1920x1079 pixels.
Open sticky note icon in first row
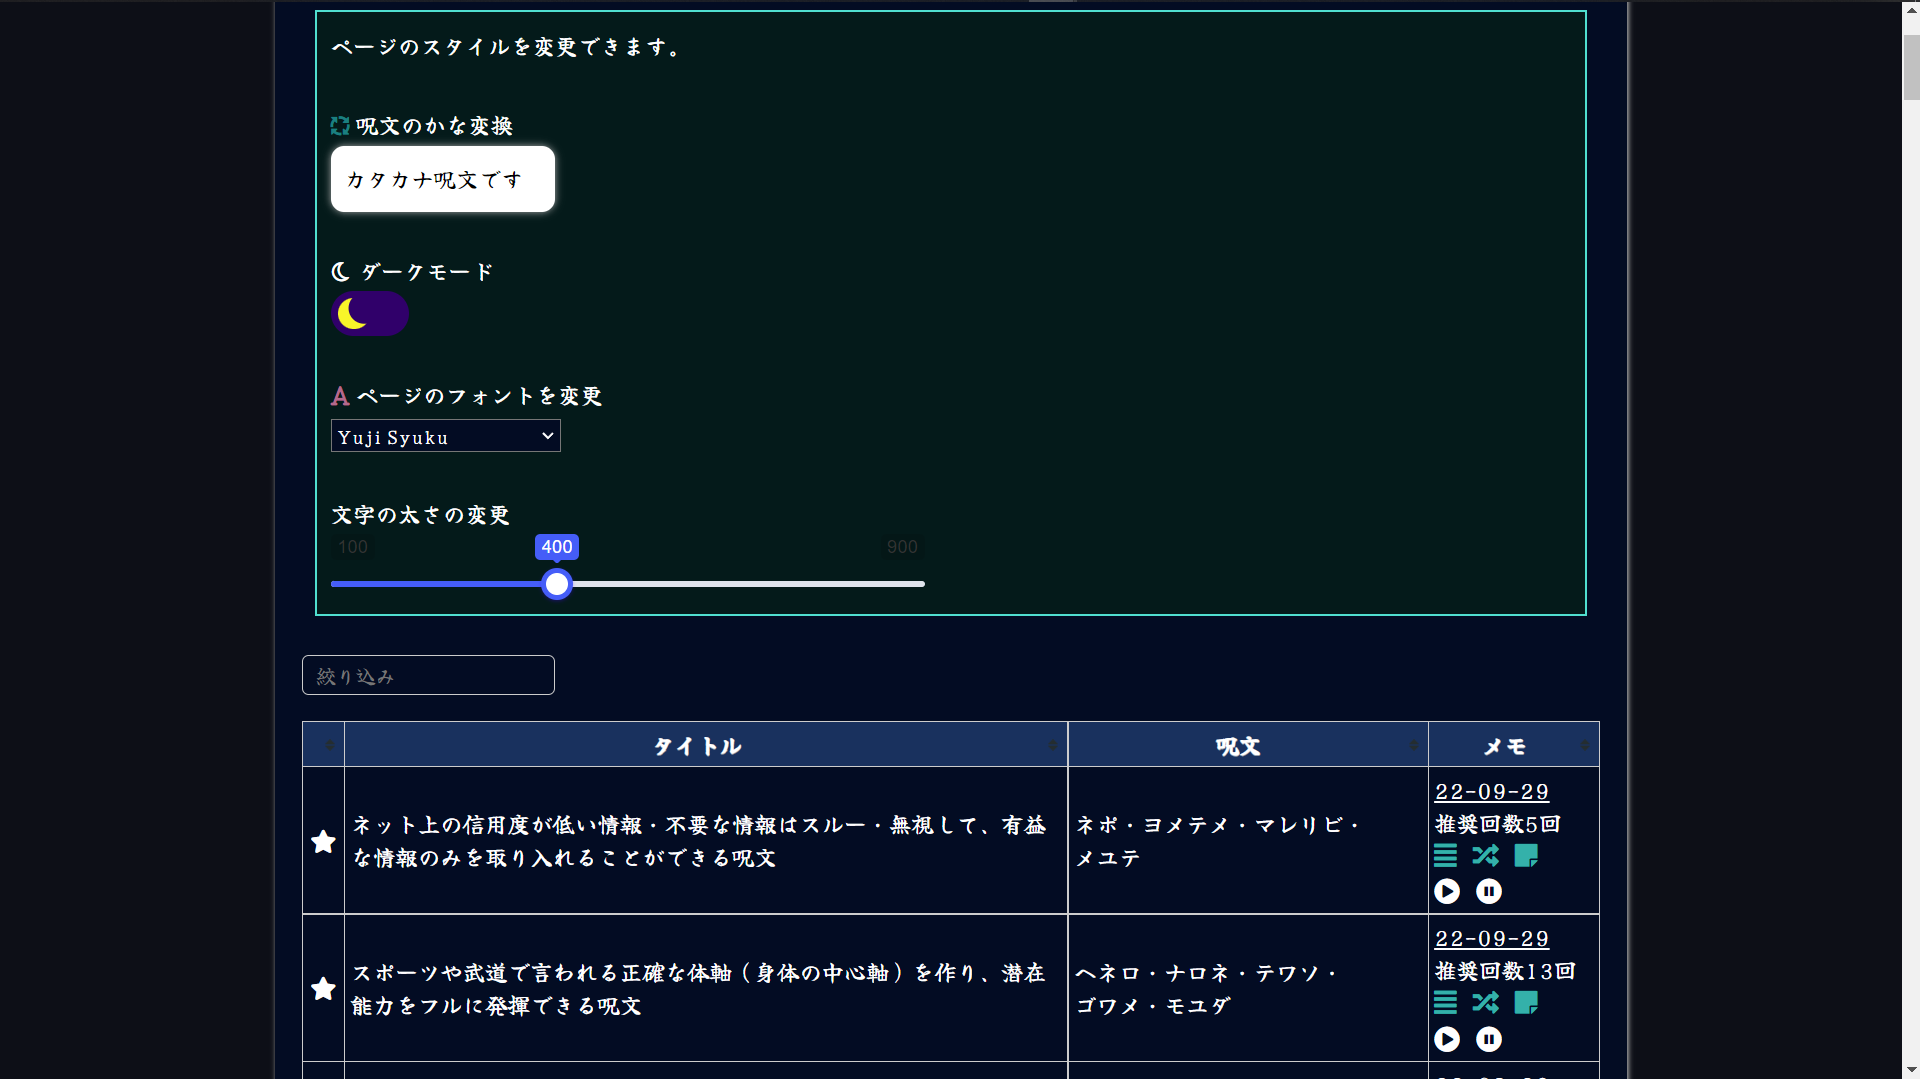point(1526,856)
